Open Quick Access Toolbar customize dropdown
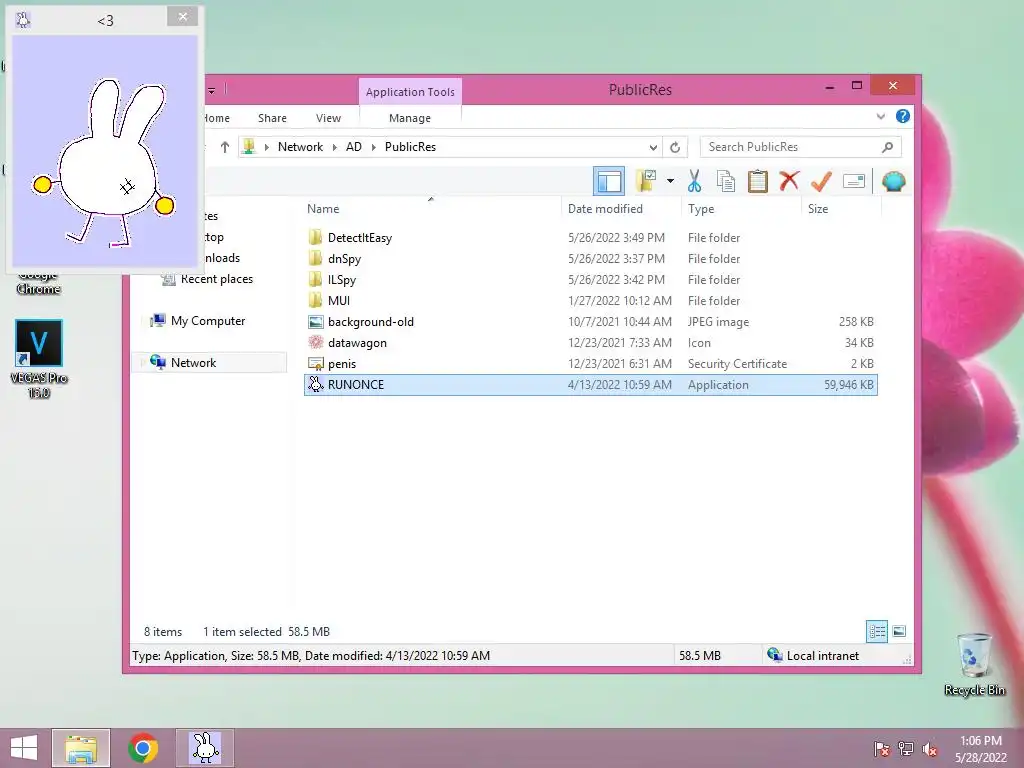The width and height of the screenshot is (1024, 768). tap(212, 91)
